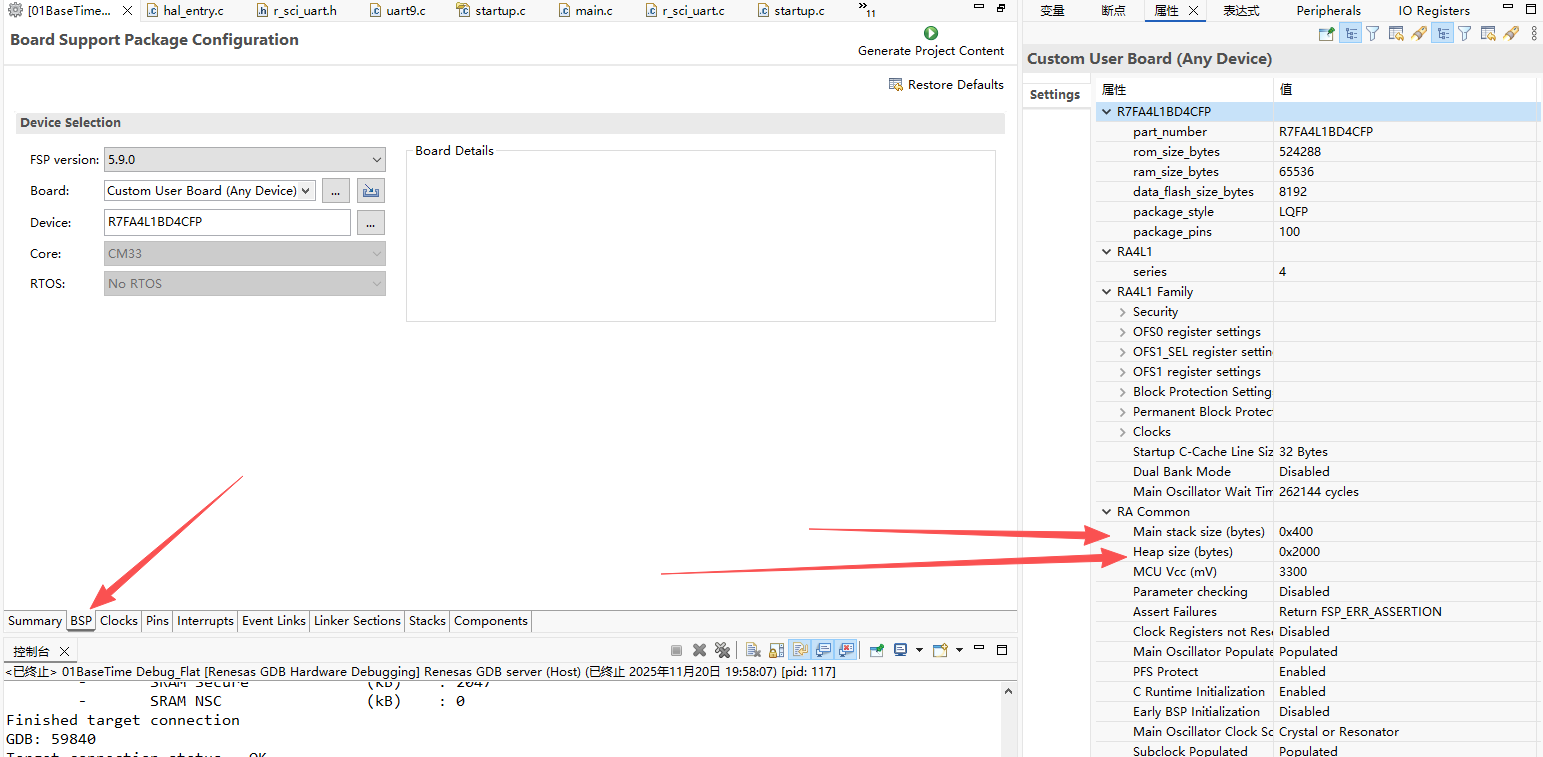Image resolution: width=1543 pixels, height=757 pixels.
Task: Open a new console view
Action: pos(939,650)
